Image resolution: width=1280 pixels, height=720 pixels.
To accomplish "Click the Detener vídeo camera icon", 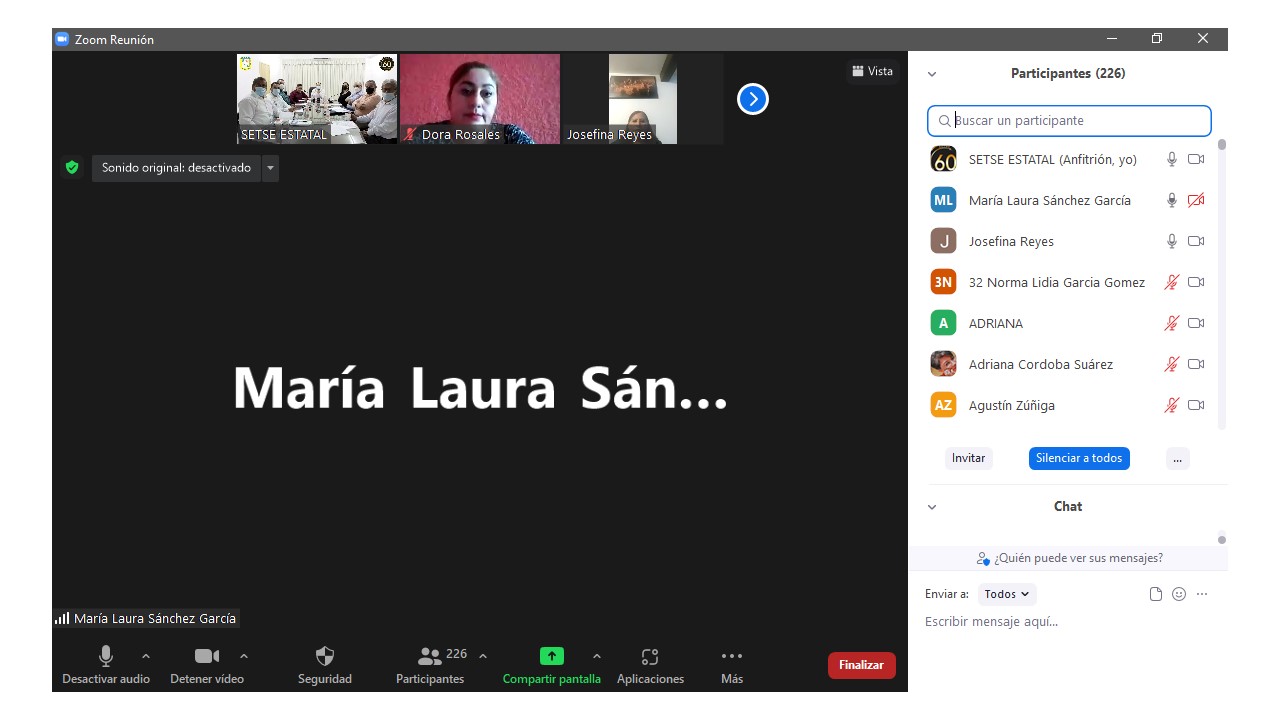I will pos(207,656).
